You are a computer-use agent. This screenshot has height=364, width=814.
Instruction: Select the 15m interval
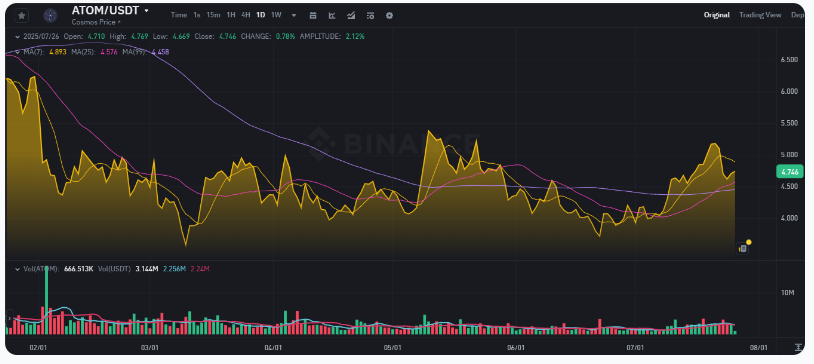(213, 15)
